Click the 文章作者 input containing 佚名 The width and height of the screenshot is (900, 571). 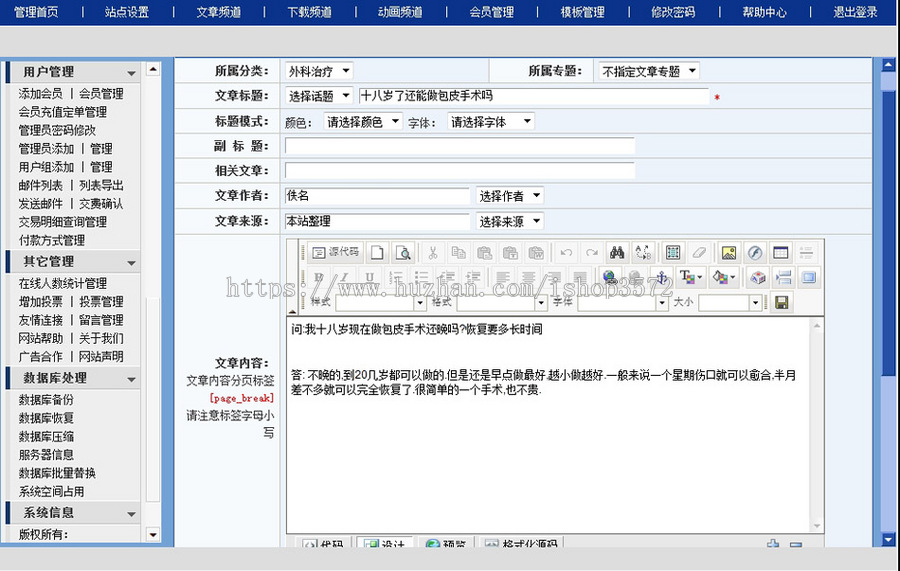[x=377, y=196]
